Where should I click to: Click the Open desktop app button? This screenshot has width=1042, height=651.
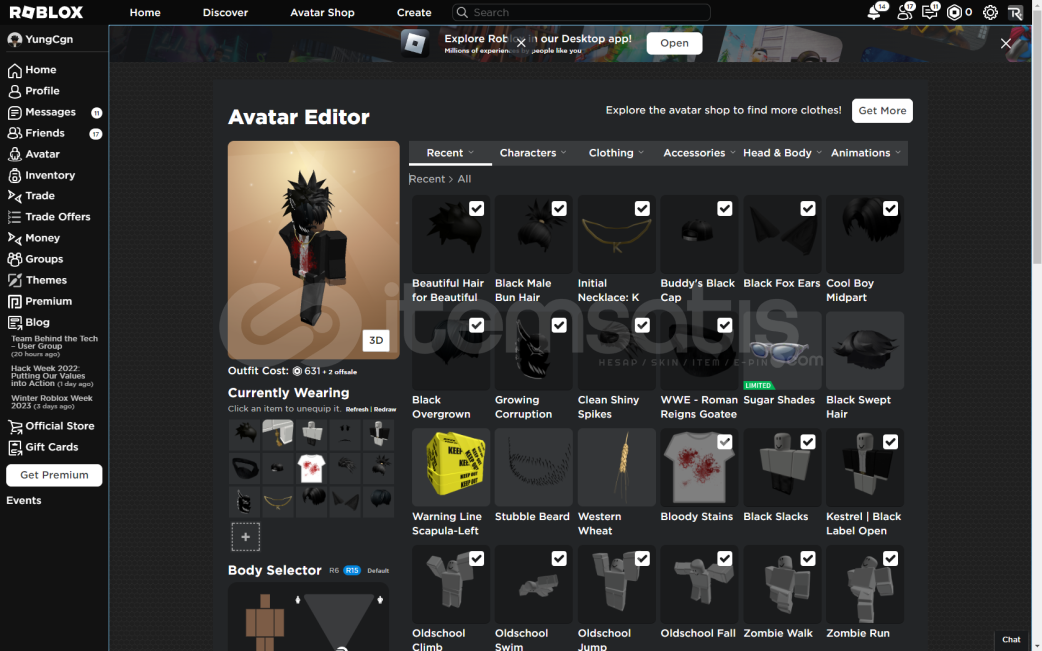tap(674, 43)
